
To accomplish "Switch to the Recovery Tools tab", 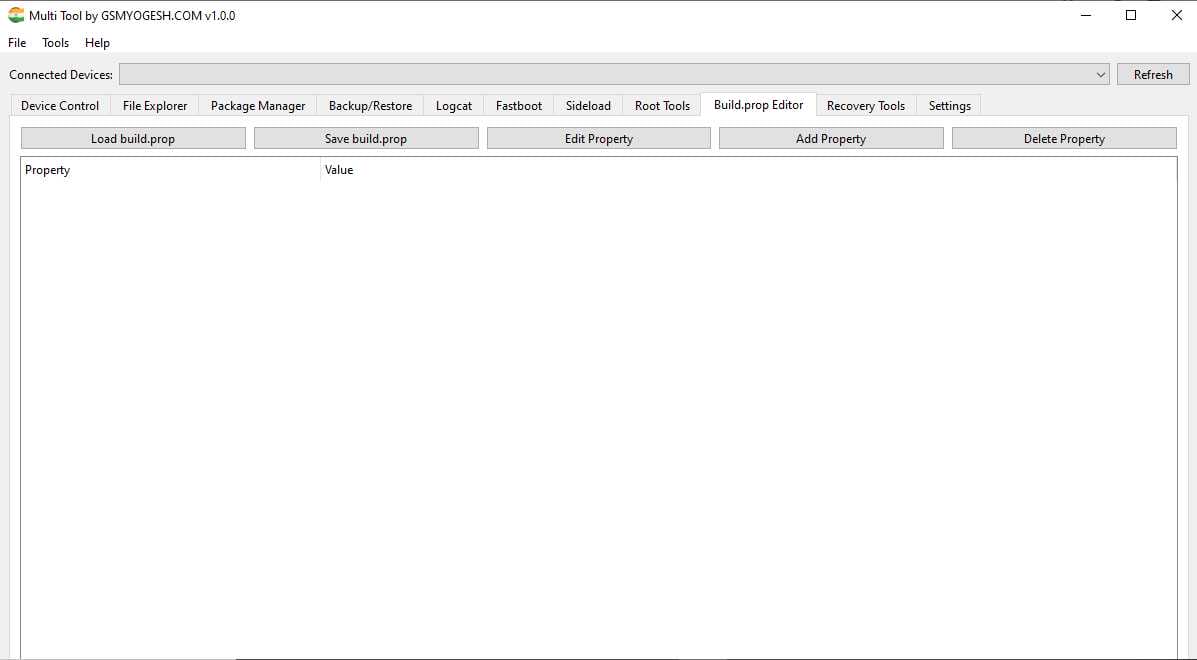I will 866,106.
